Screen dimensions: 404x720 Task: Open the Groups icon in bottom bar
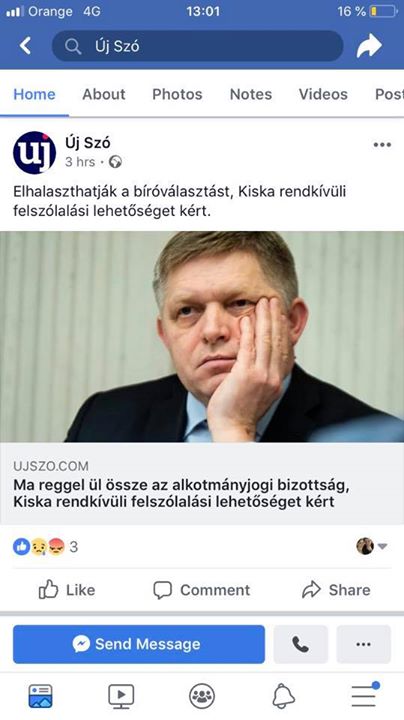[x=202, y=696]
